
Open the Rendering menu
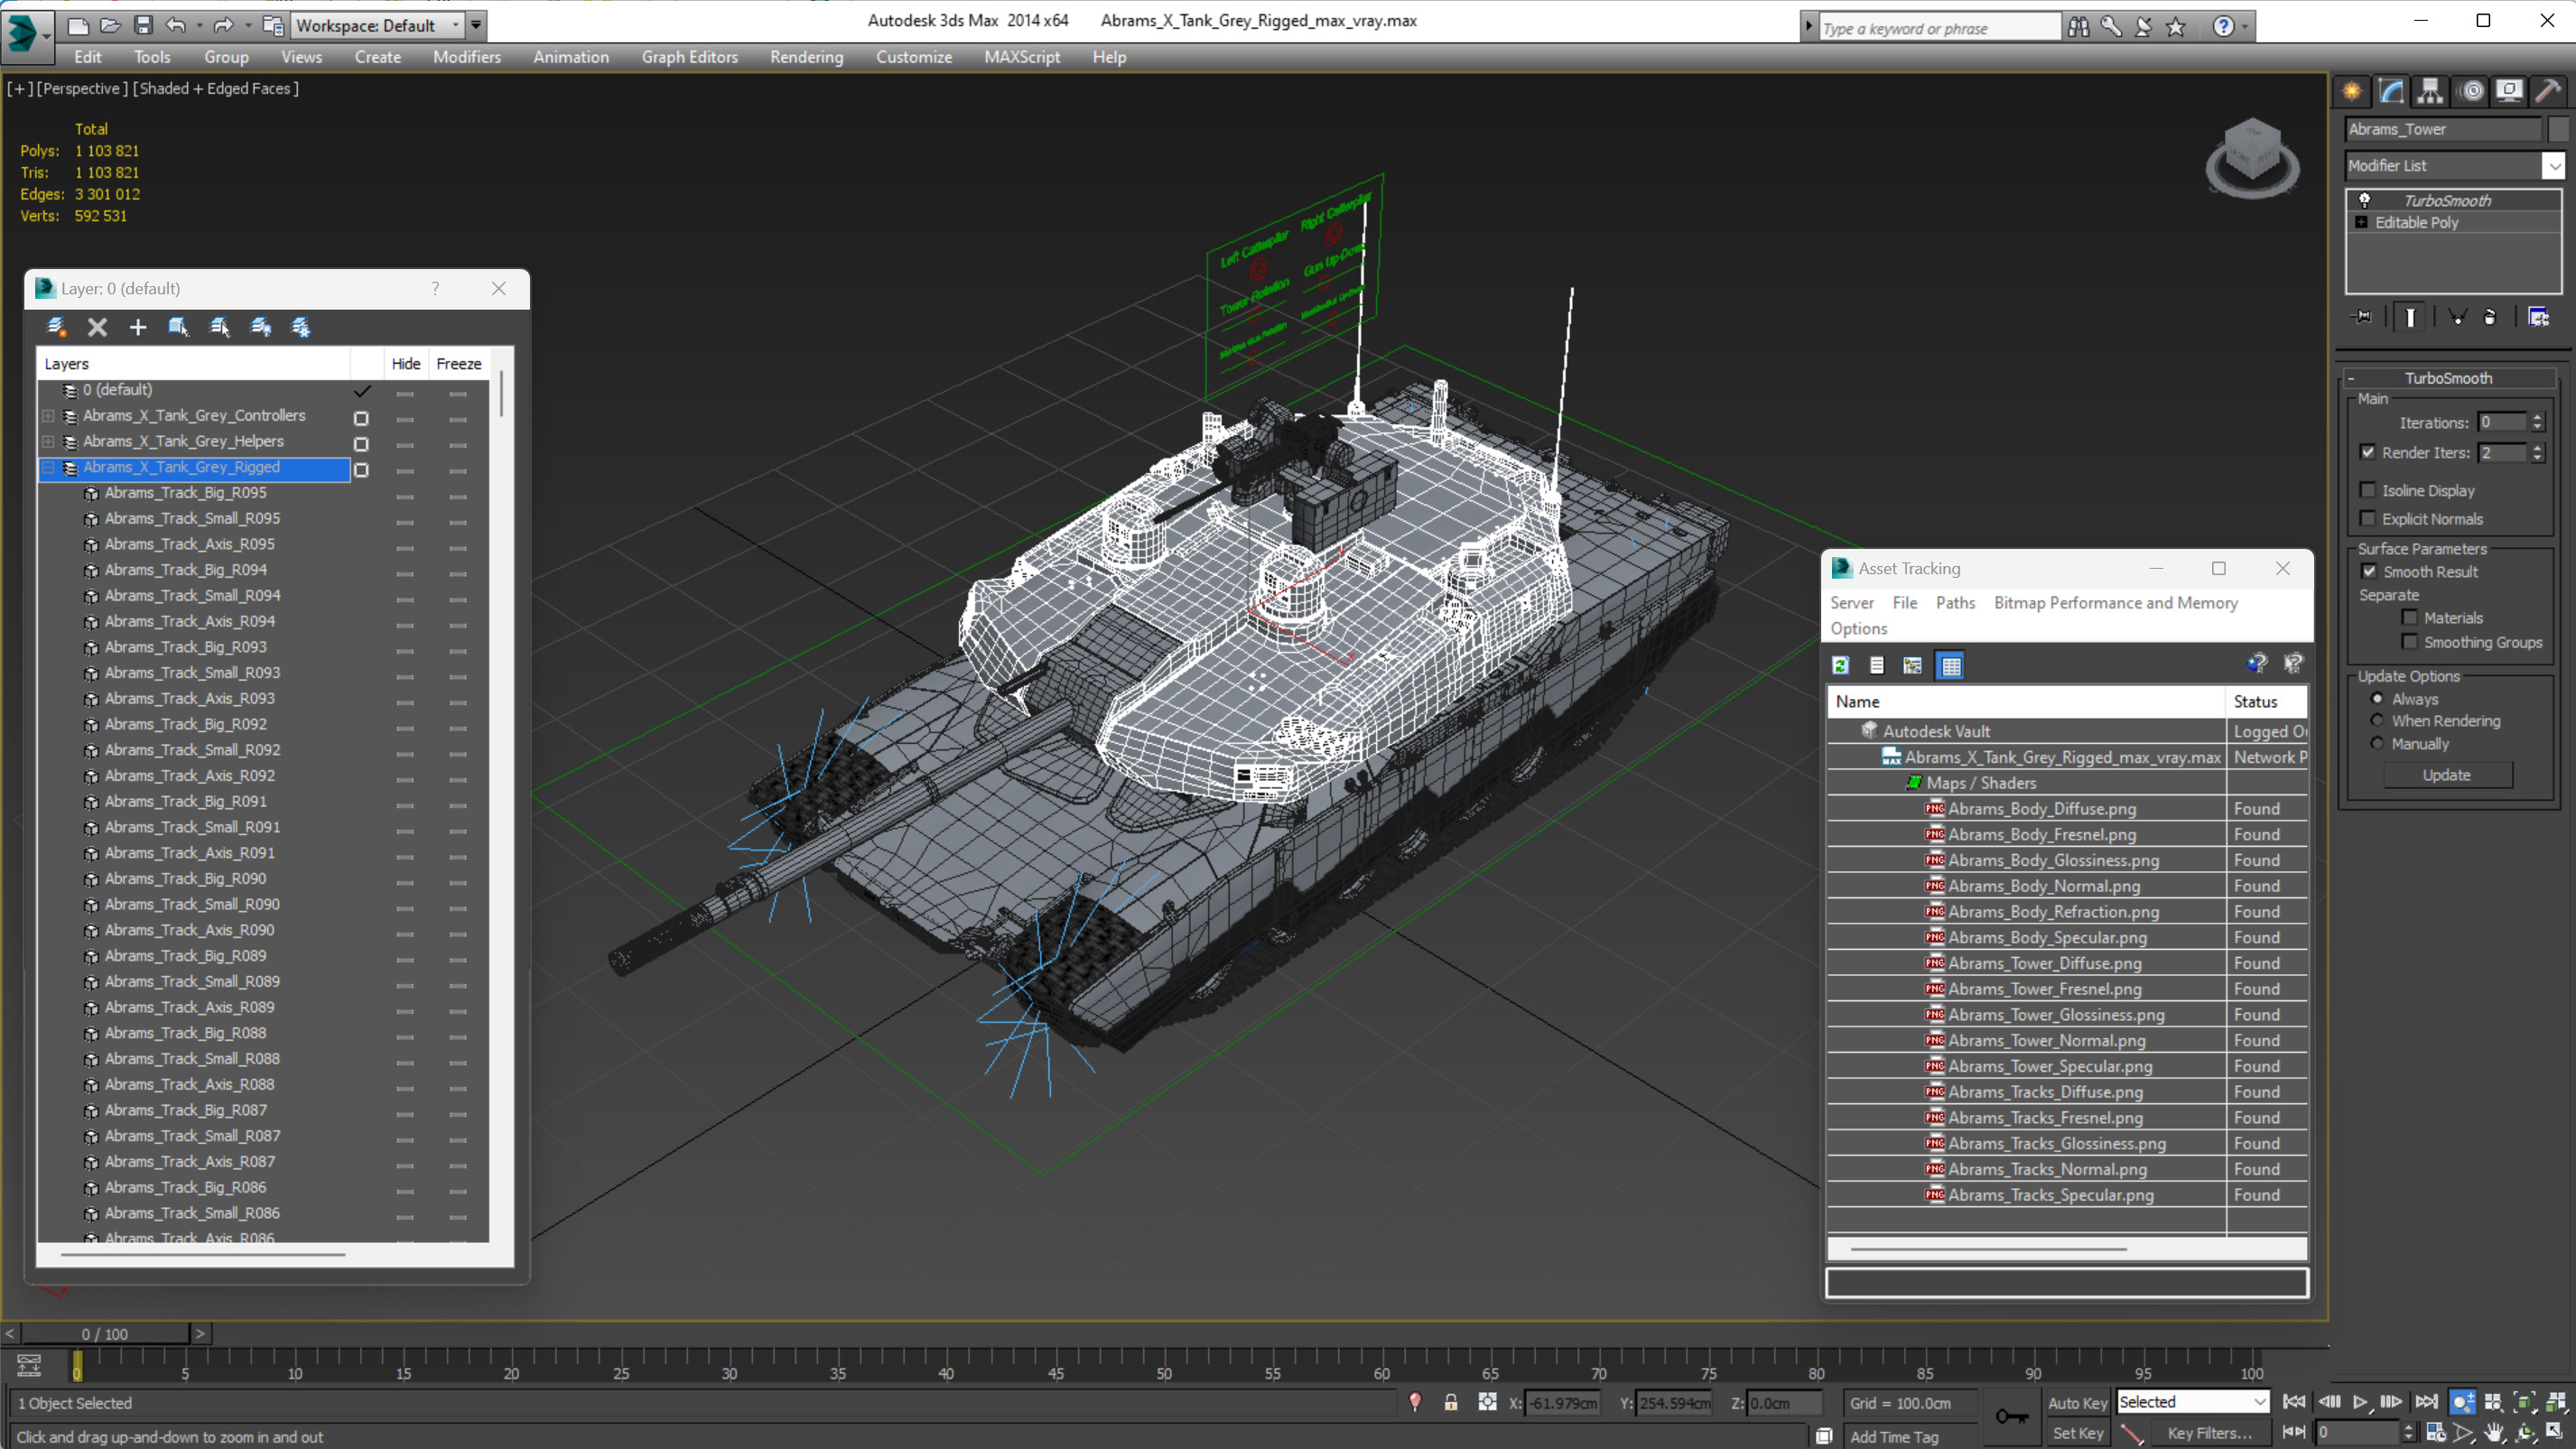coord(806,57)
